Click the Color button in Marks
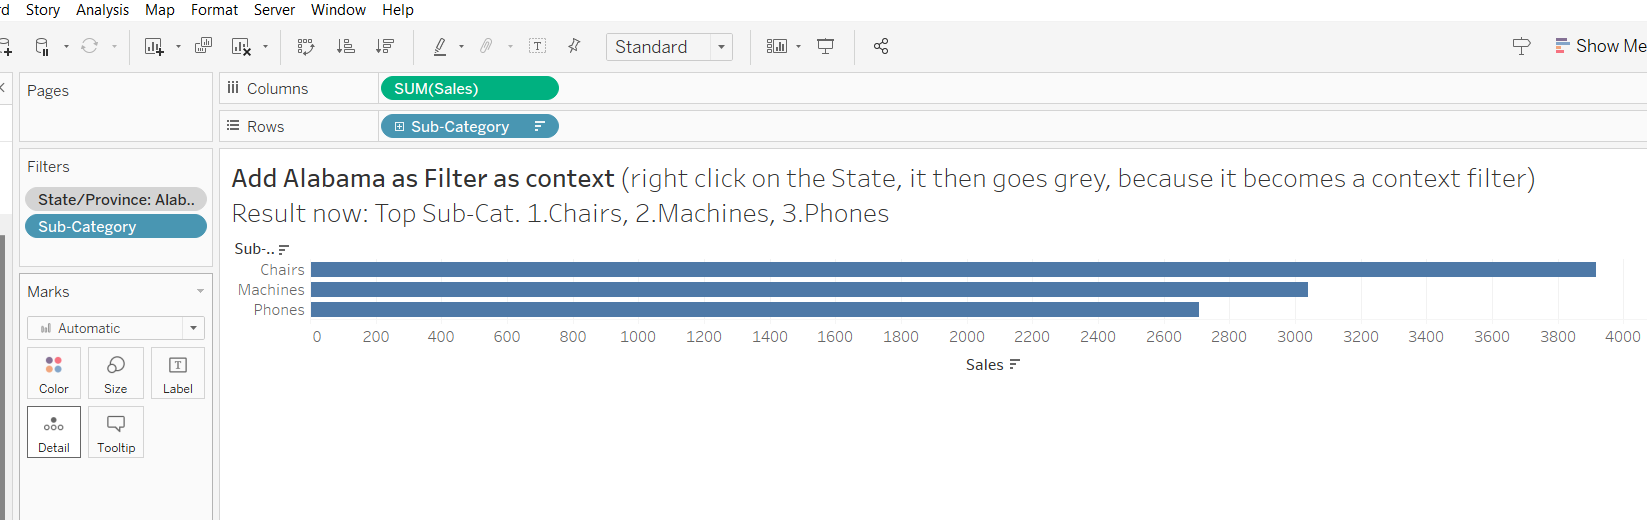This screenshot has height=520, width=1647. [54, 373]
